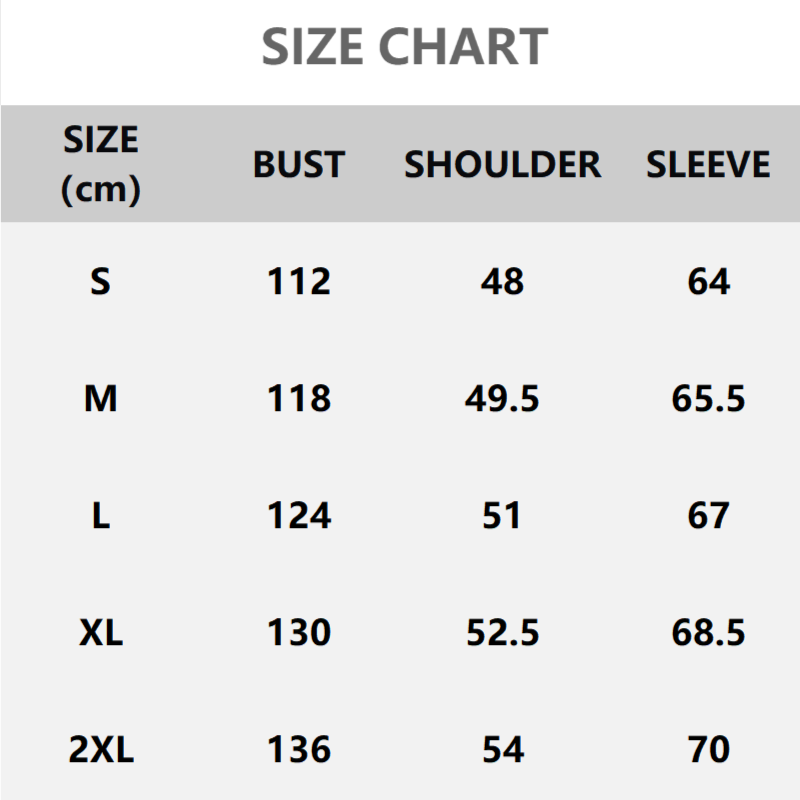Select bust value 118 for size M
Screen dimensions: 800x800
click(x=298, y=399)
